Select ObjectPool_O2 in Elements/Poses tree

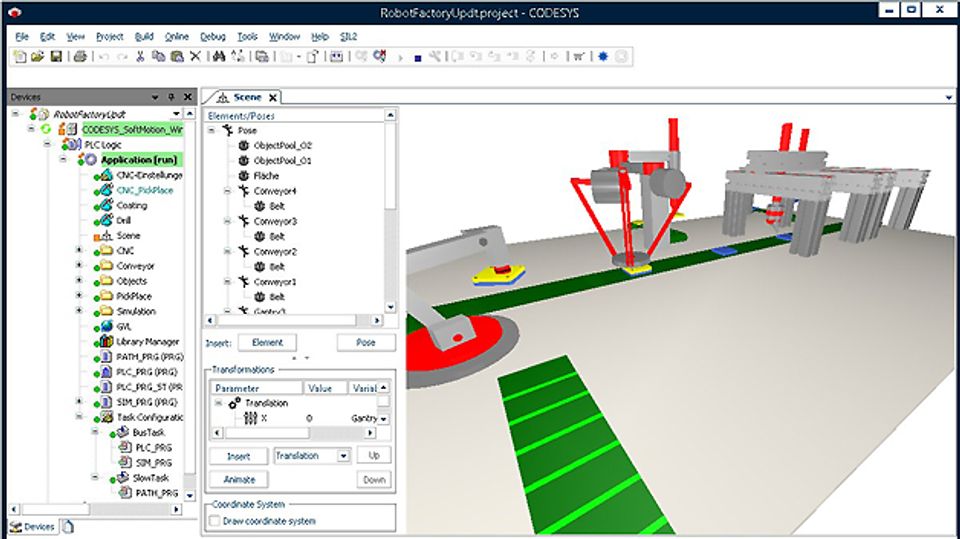click(x=282, y=146)
